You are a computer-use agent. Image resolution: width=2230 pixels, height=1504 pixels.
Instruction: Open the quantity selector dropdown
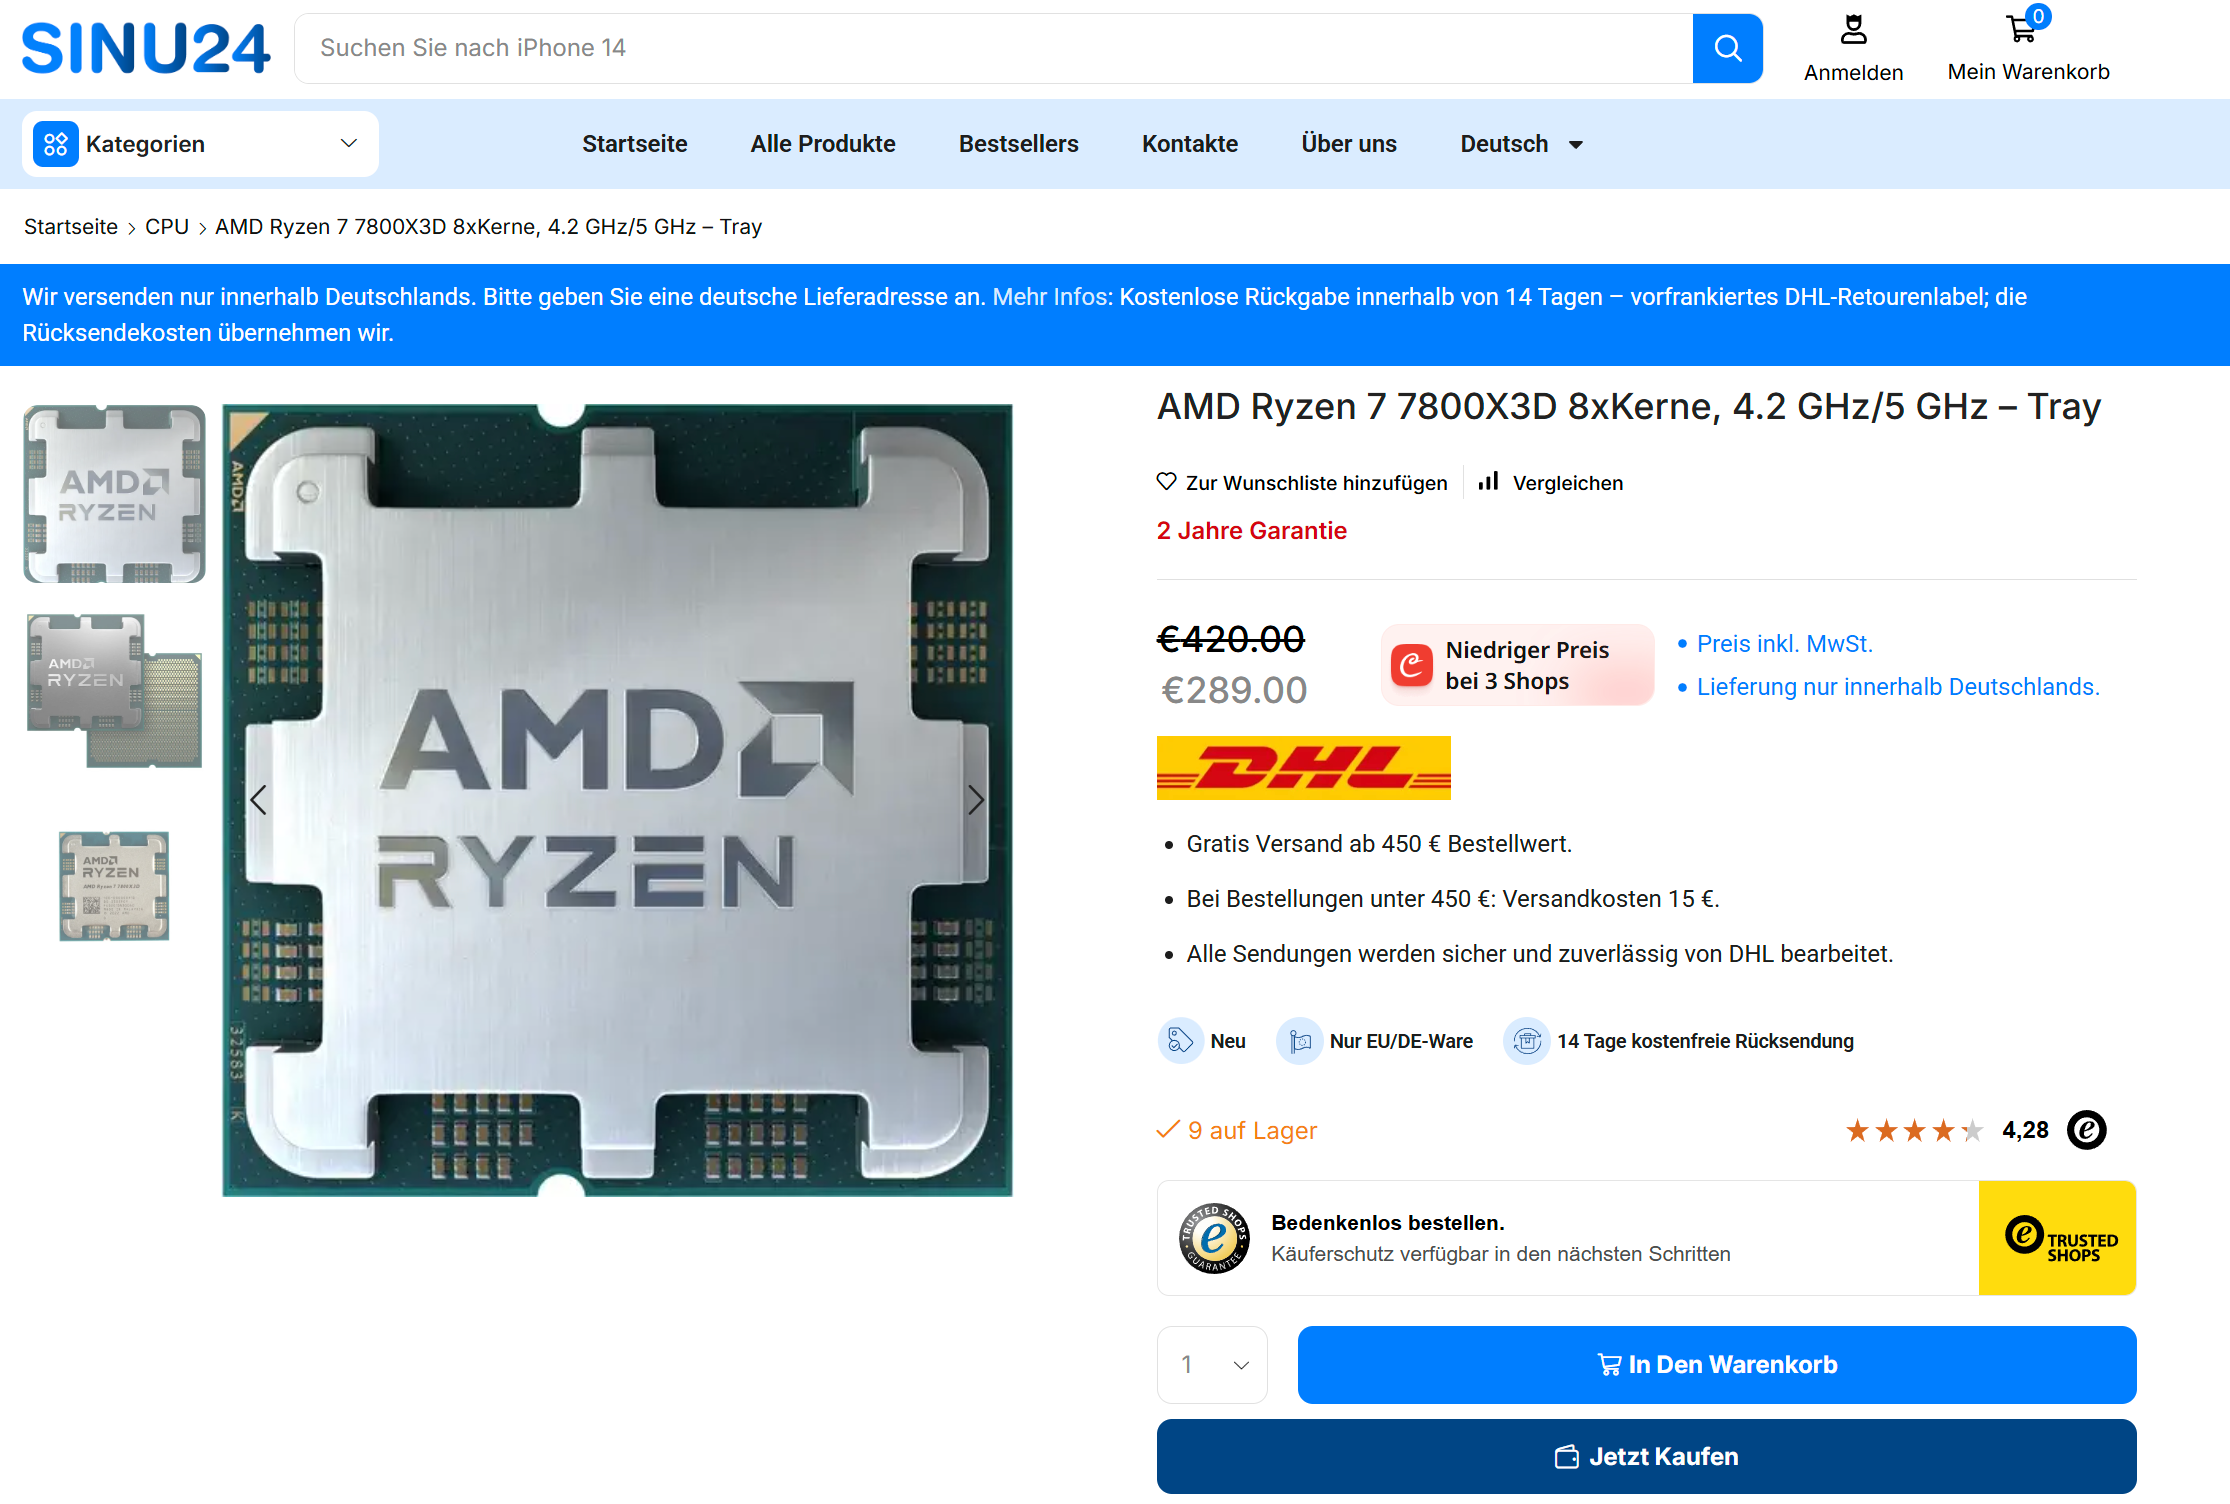[1212, 1365]
